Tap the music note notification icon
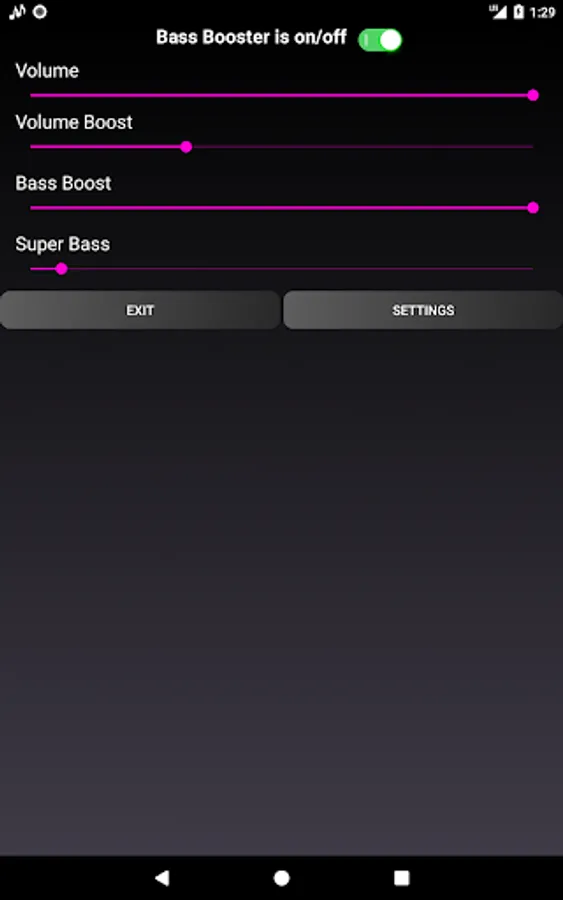The width and height of the screenshot is (563, 900). tap(18, 11)
